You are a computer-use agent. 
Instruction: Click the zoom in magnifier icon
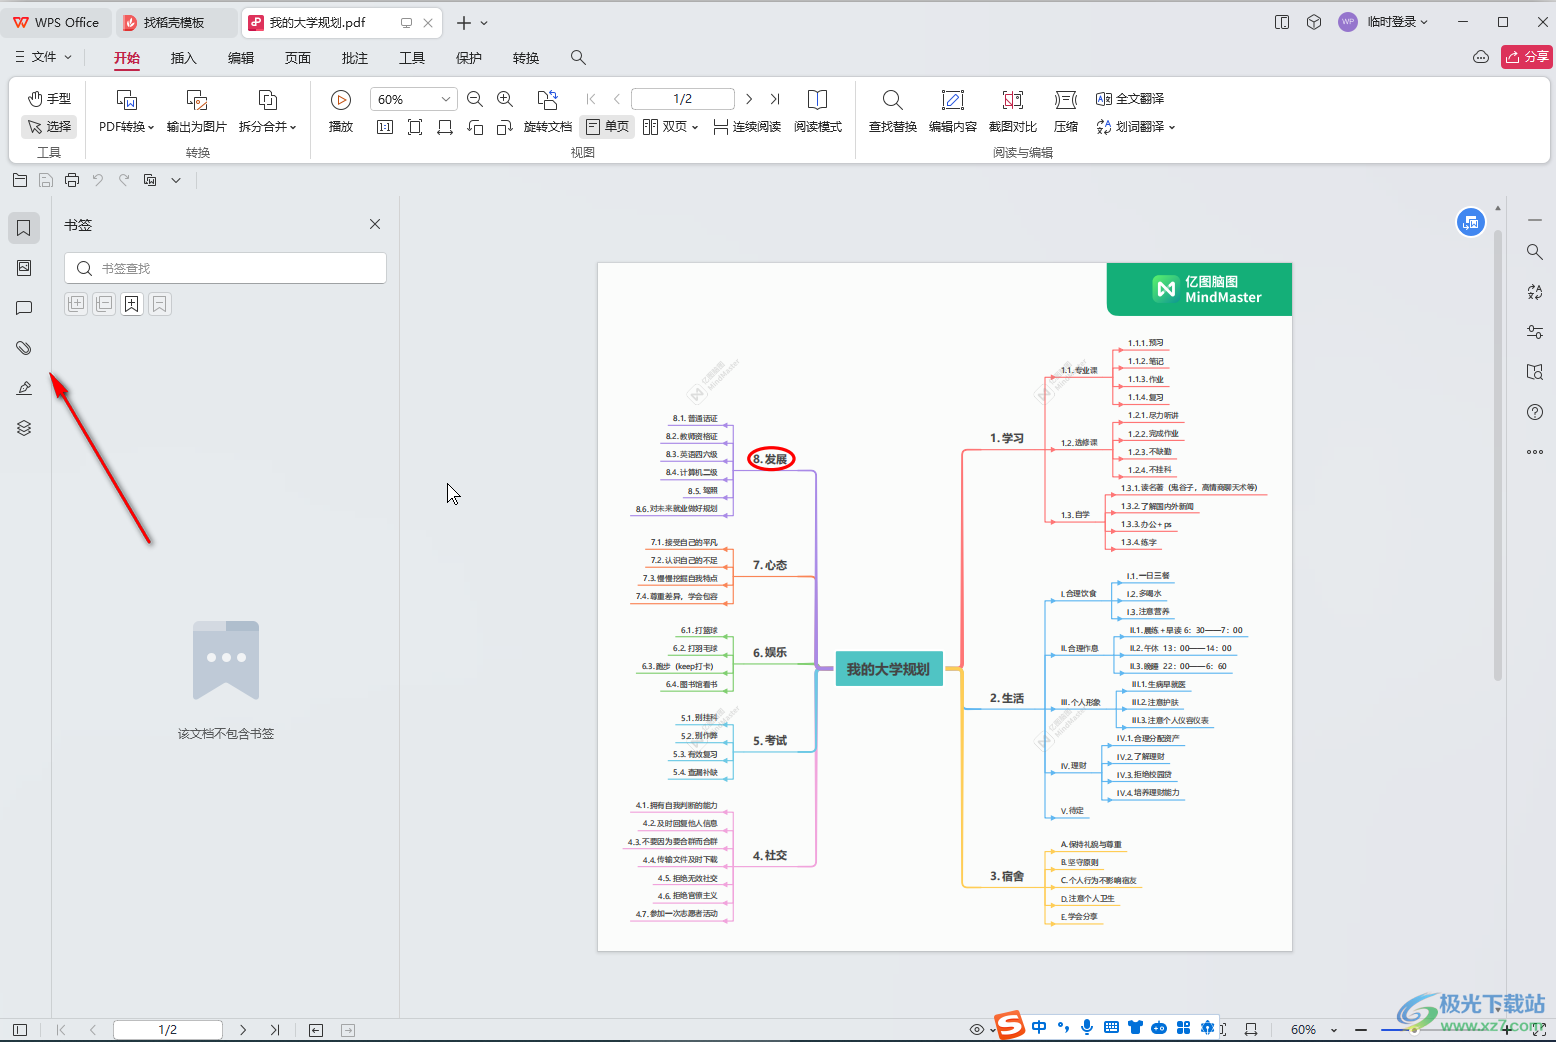pyautogui.click(x=505, y=99)
